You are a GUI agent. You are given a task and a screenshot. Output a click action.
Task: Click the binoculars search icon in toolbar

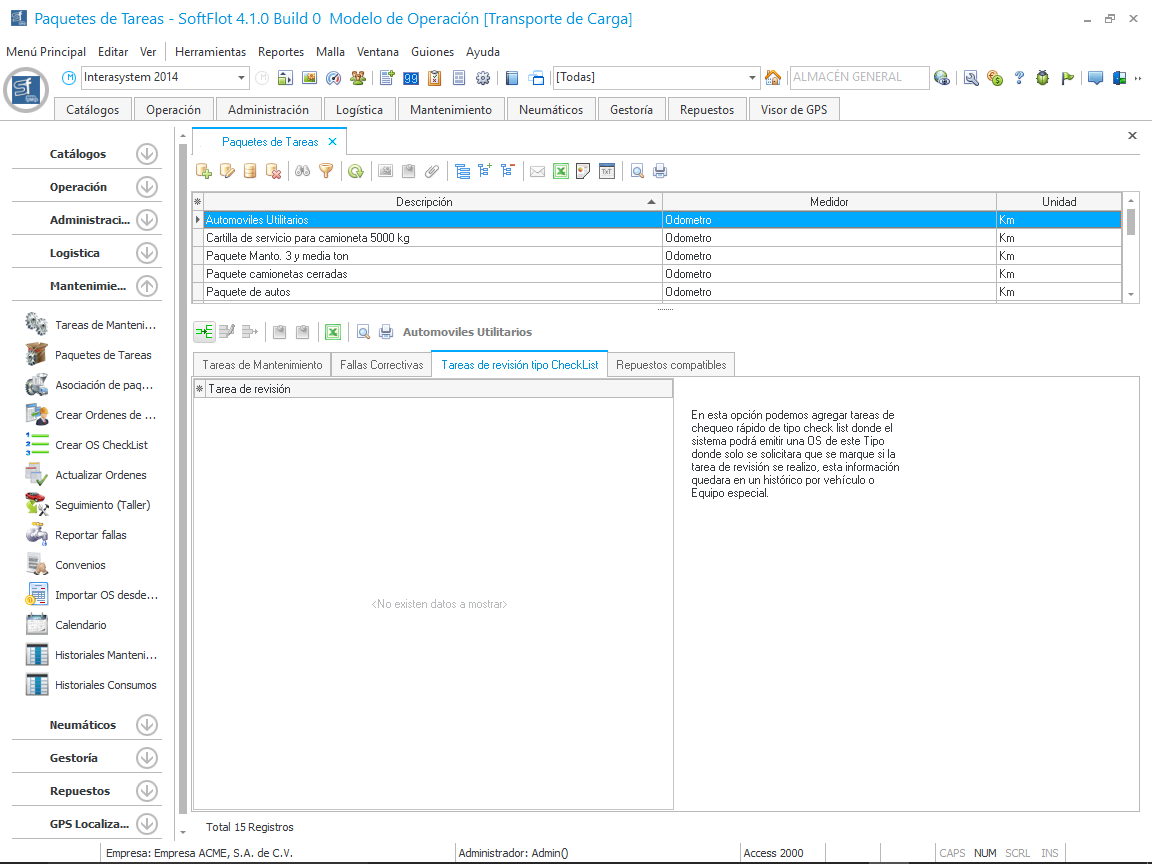[x=302, y=171]
